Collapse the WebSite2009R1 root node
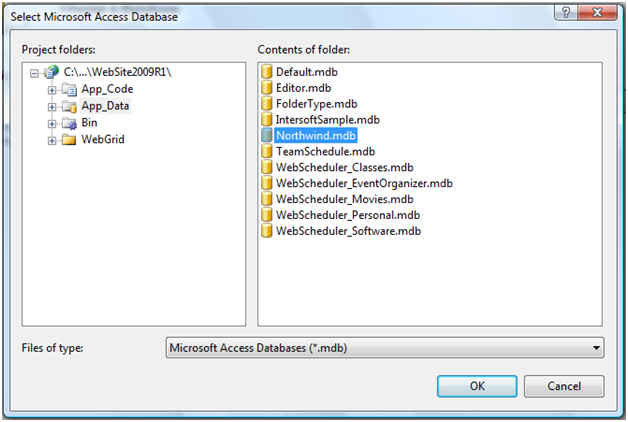This screenshot has height=422, width=628. pos(34,73)
